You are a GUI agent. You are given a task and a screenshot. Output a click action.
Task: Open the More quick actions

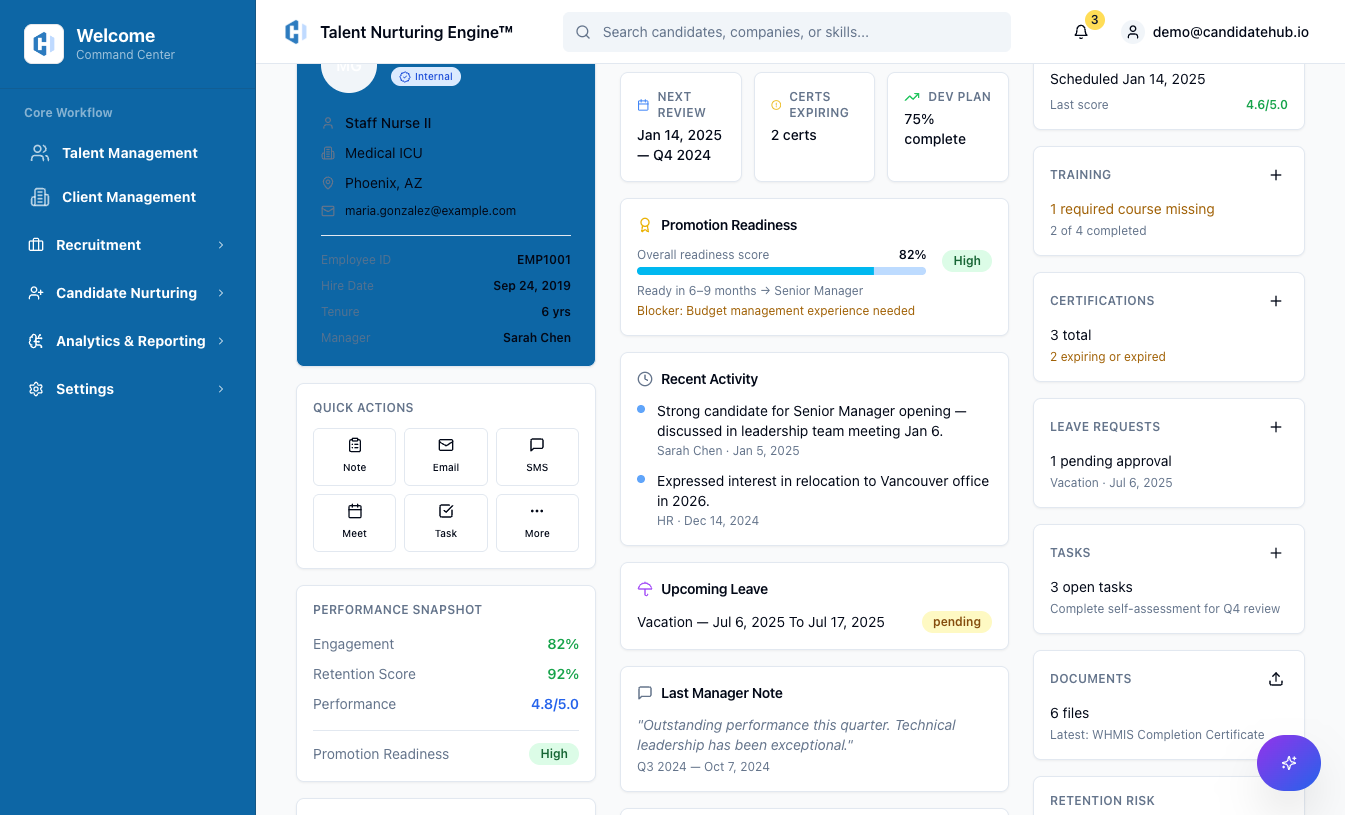(537, 522)
